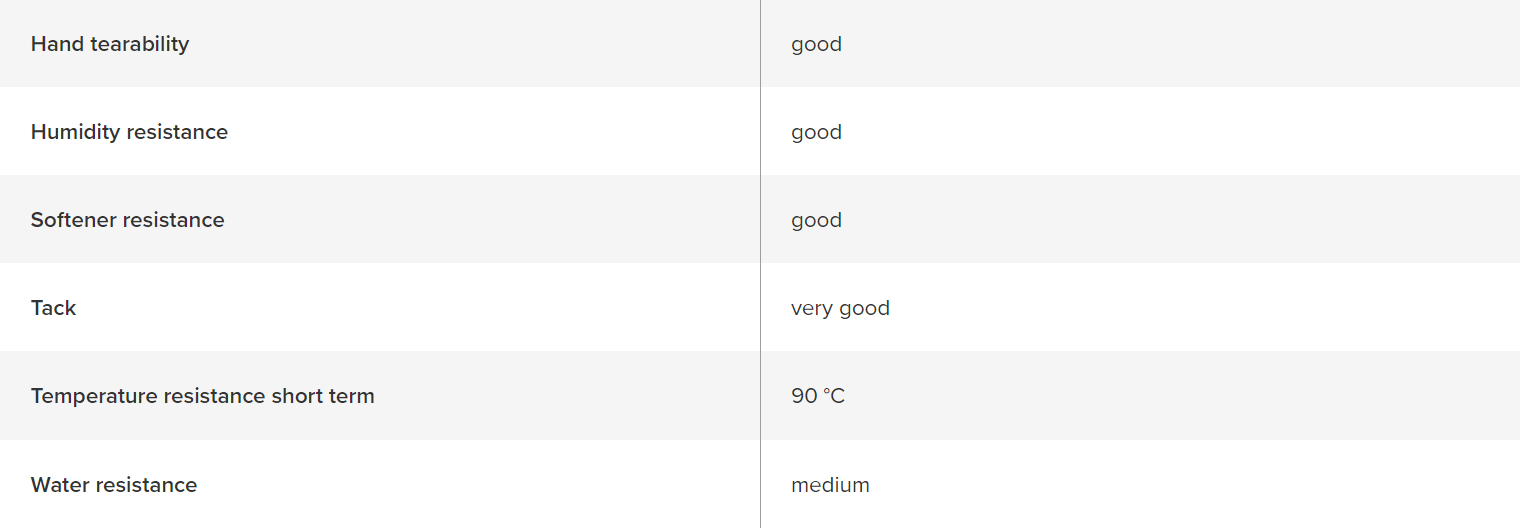The width and height of the screenshot is (1523, 528).
Task: Select the Hand tearability value good
Action: coord(816,45)
